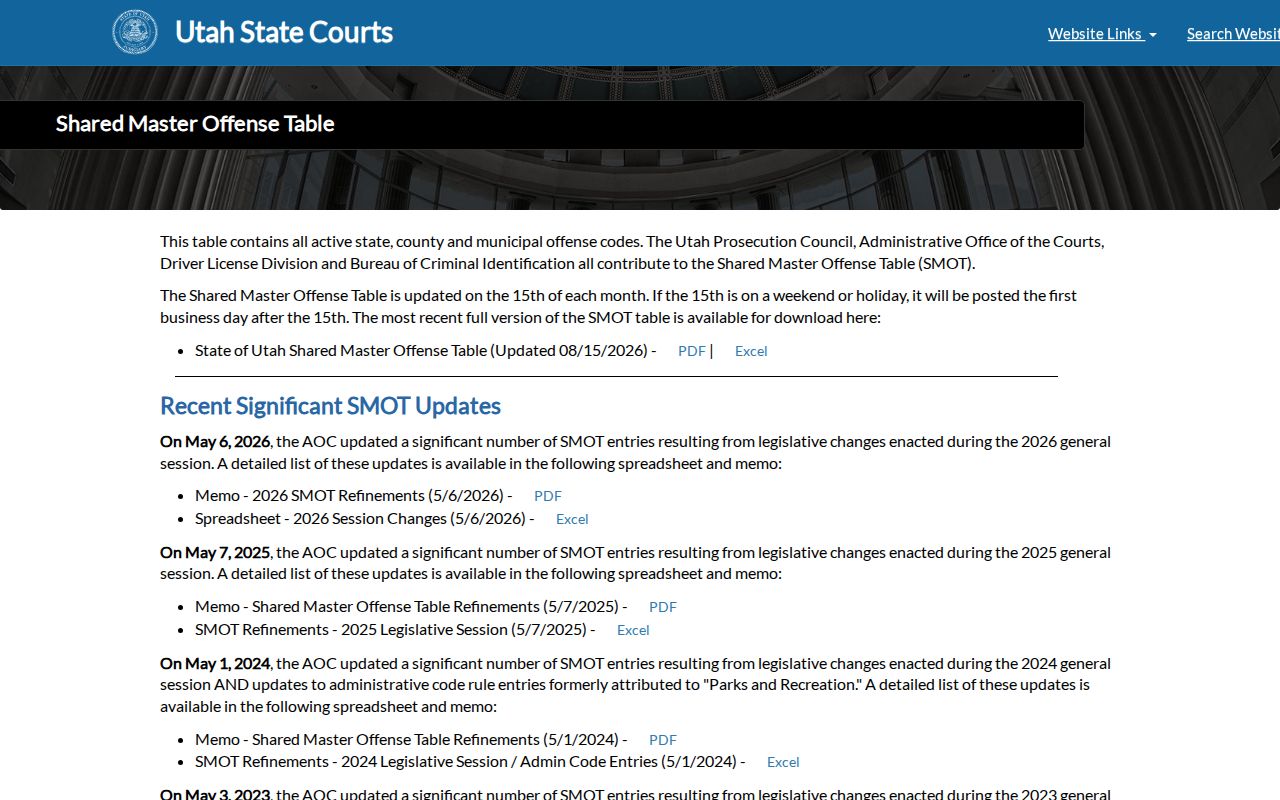Open the Utah State Courts home title
Screen dimensions: 1280x800
click(x=284, y=32)
